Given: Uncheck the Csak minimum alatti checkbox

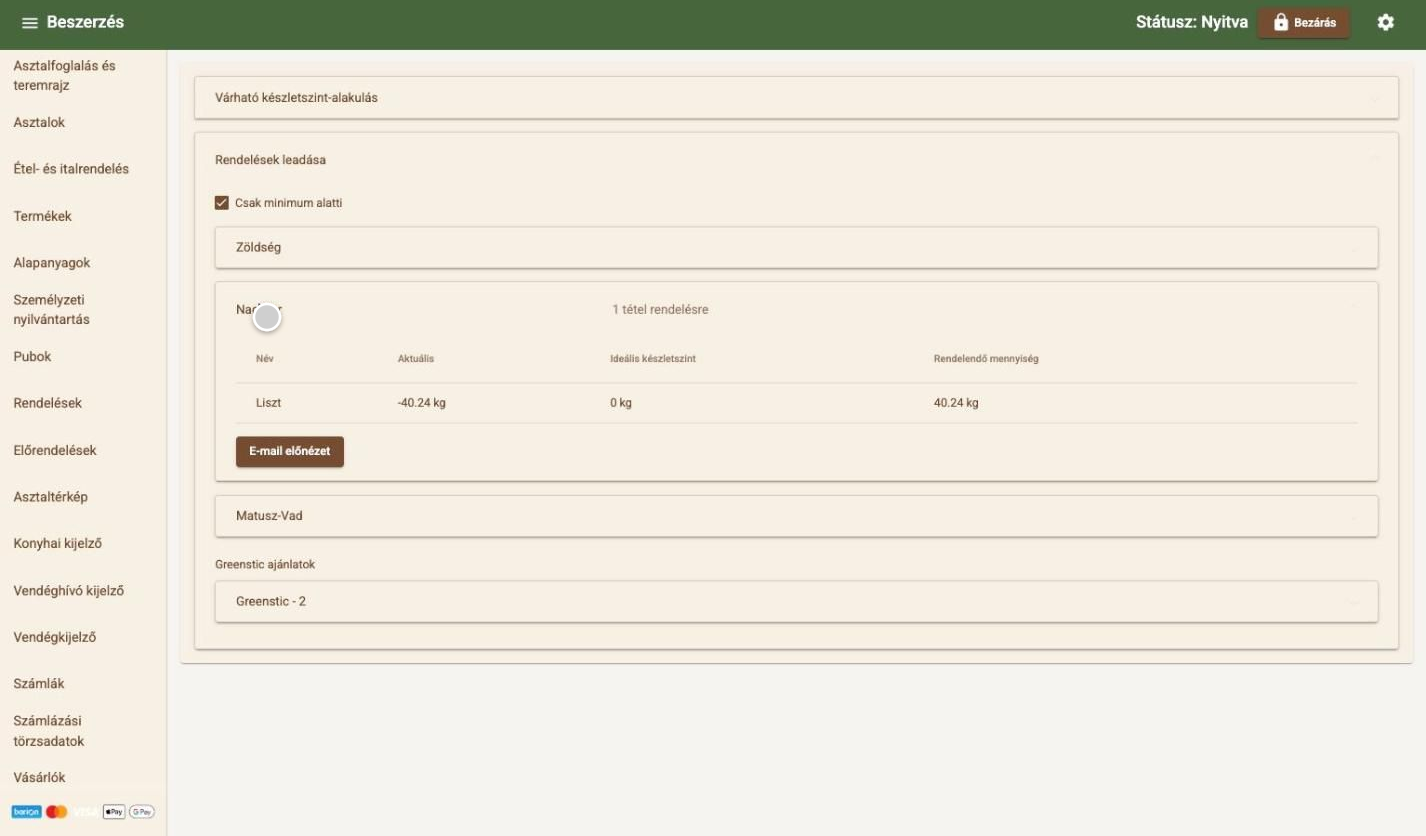Looking at the screenshot, I should (x=222, y=203).
